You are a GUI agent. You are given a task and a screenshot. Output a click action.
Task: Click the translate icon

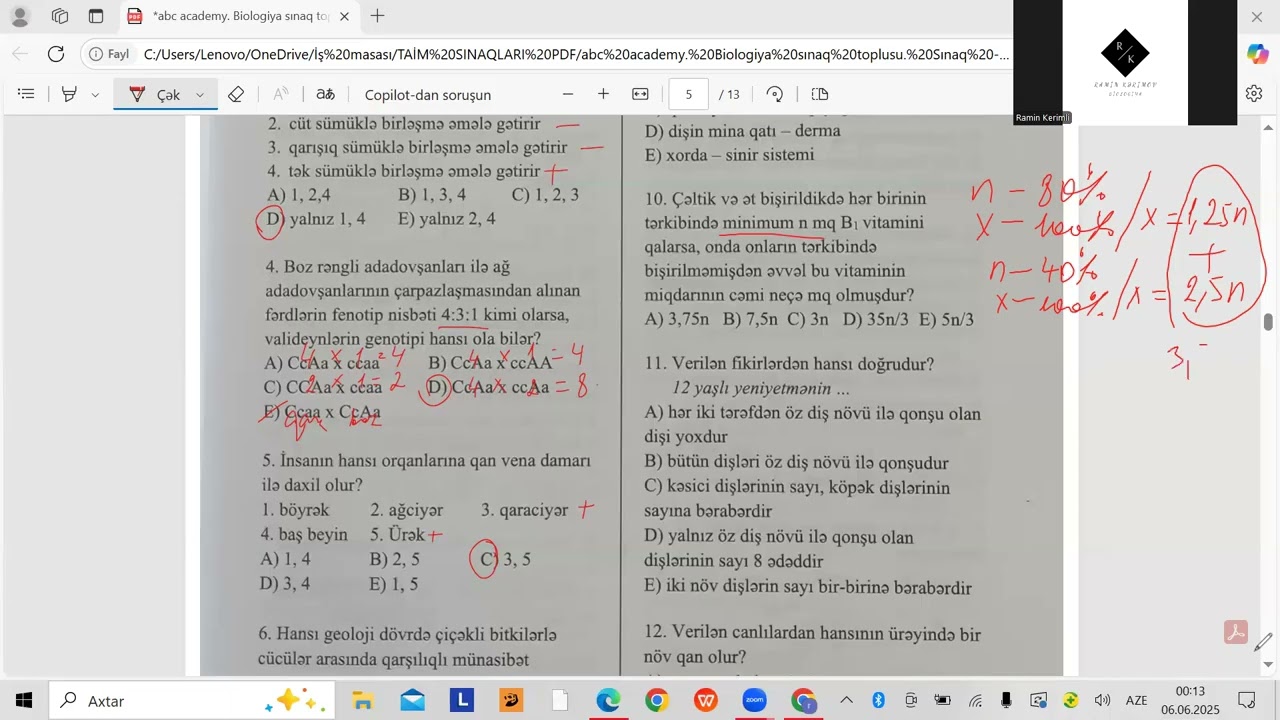pos(325,94)
